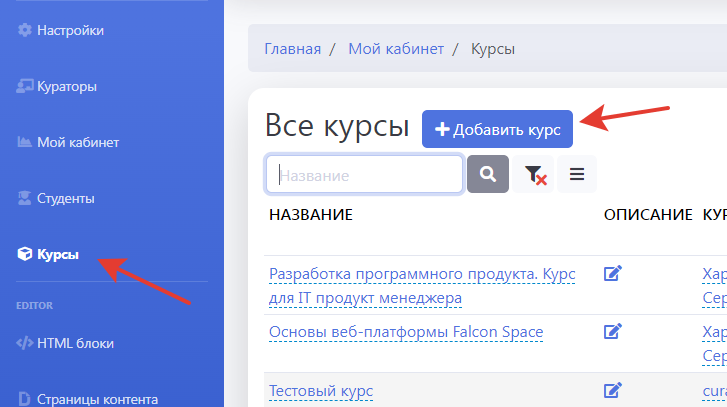Click Мой кабинет breadcrumb link
Screen dimensions: 727x407
pyautogui.click(x=395, y=49)
